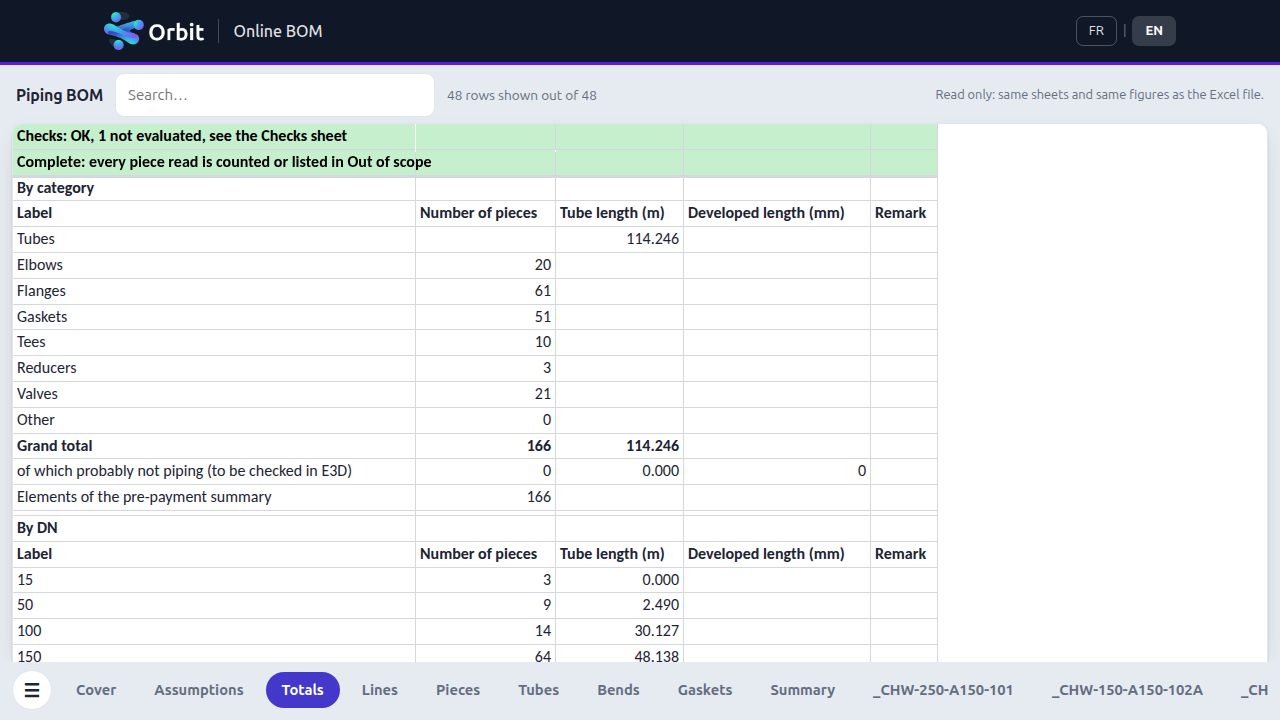The width and height of the screenshot is (1280, 720).
Task: Open the Pieces sheet tab
Action: [x=458, y=690]
